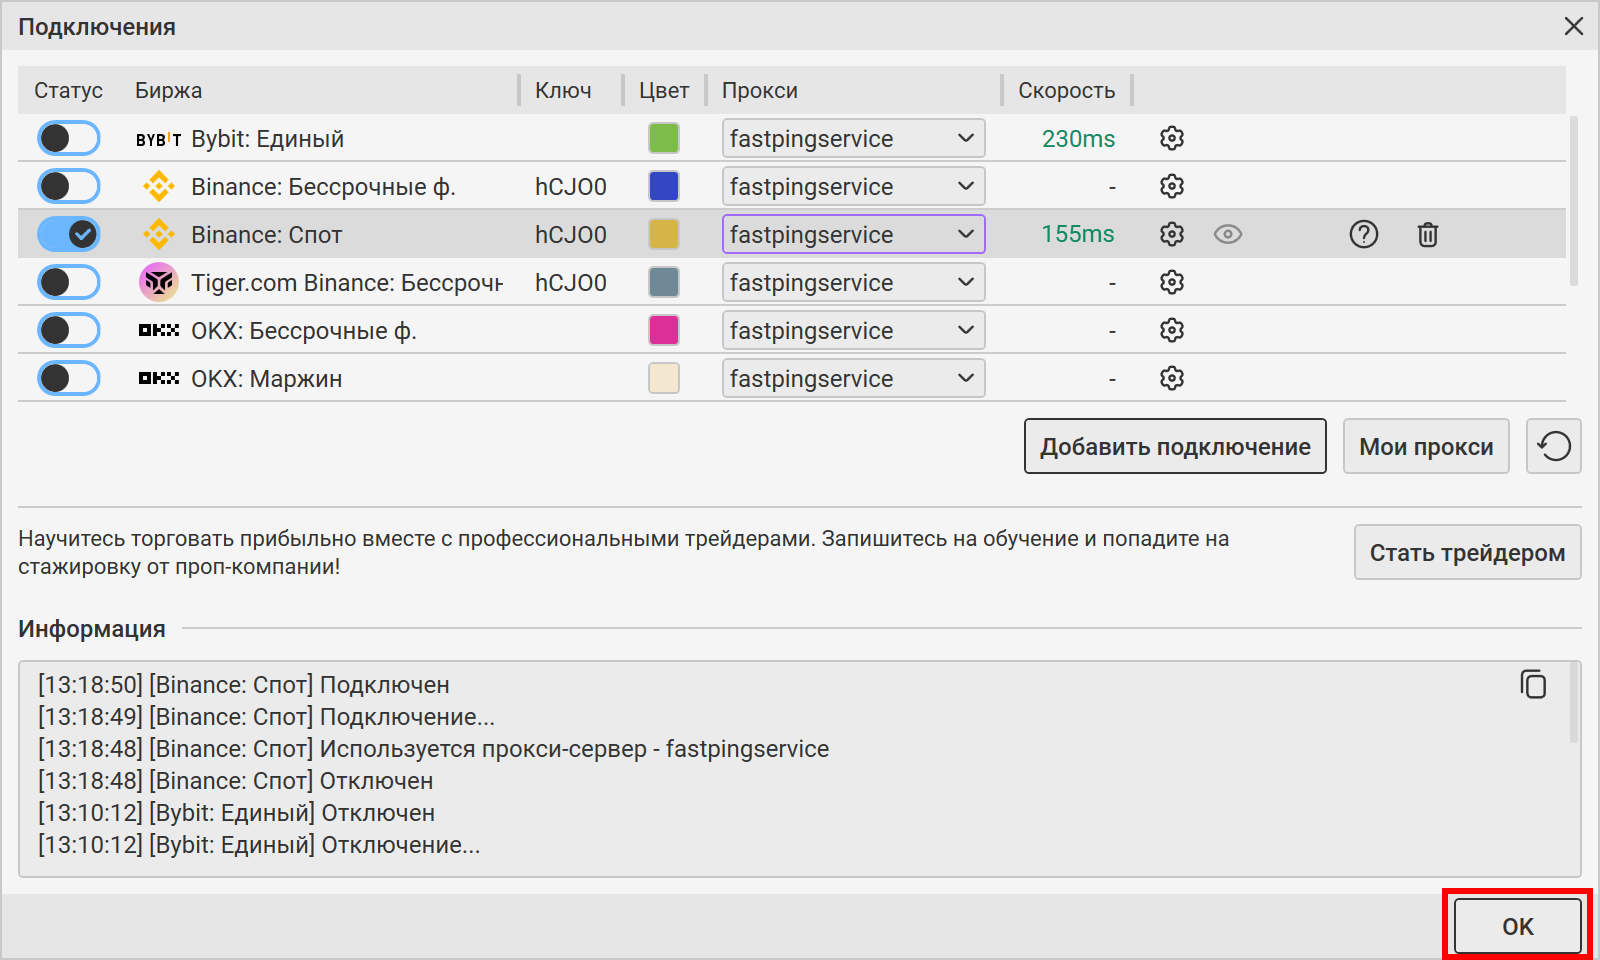Click the Скорость column header
Image resolution: width=1600 pixels, height=960 pixels.
[x=1066, y=90]
